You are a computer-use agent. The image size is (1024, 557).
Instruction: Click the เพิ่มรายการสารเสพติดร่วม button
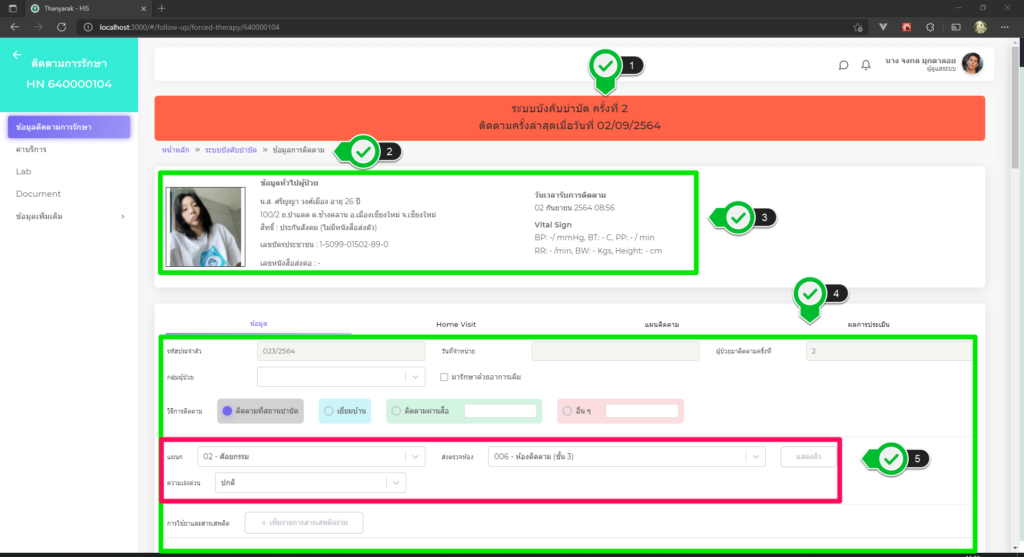303,522
